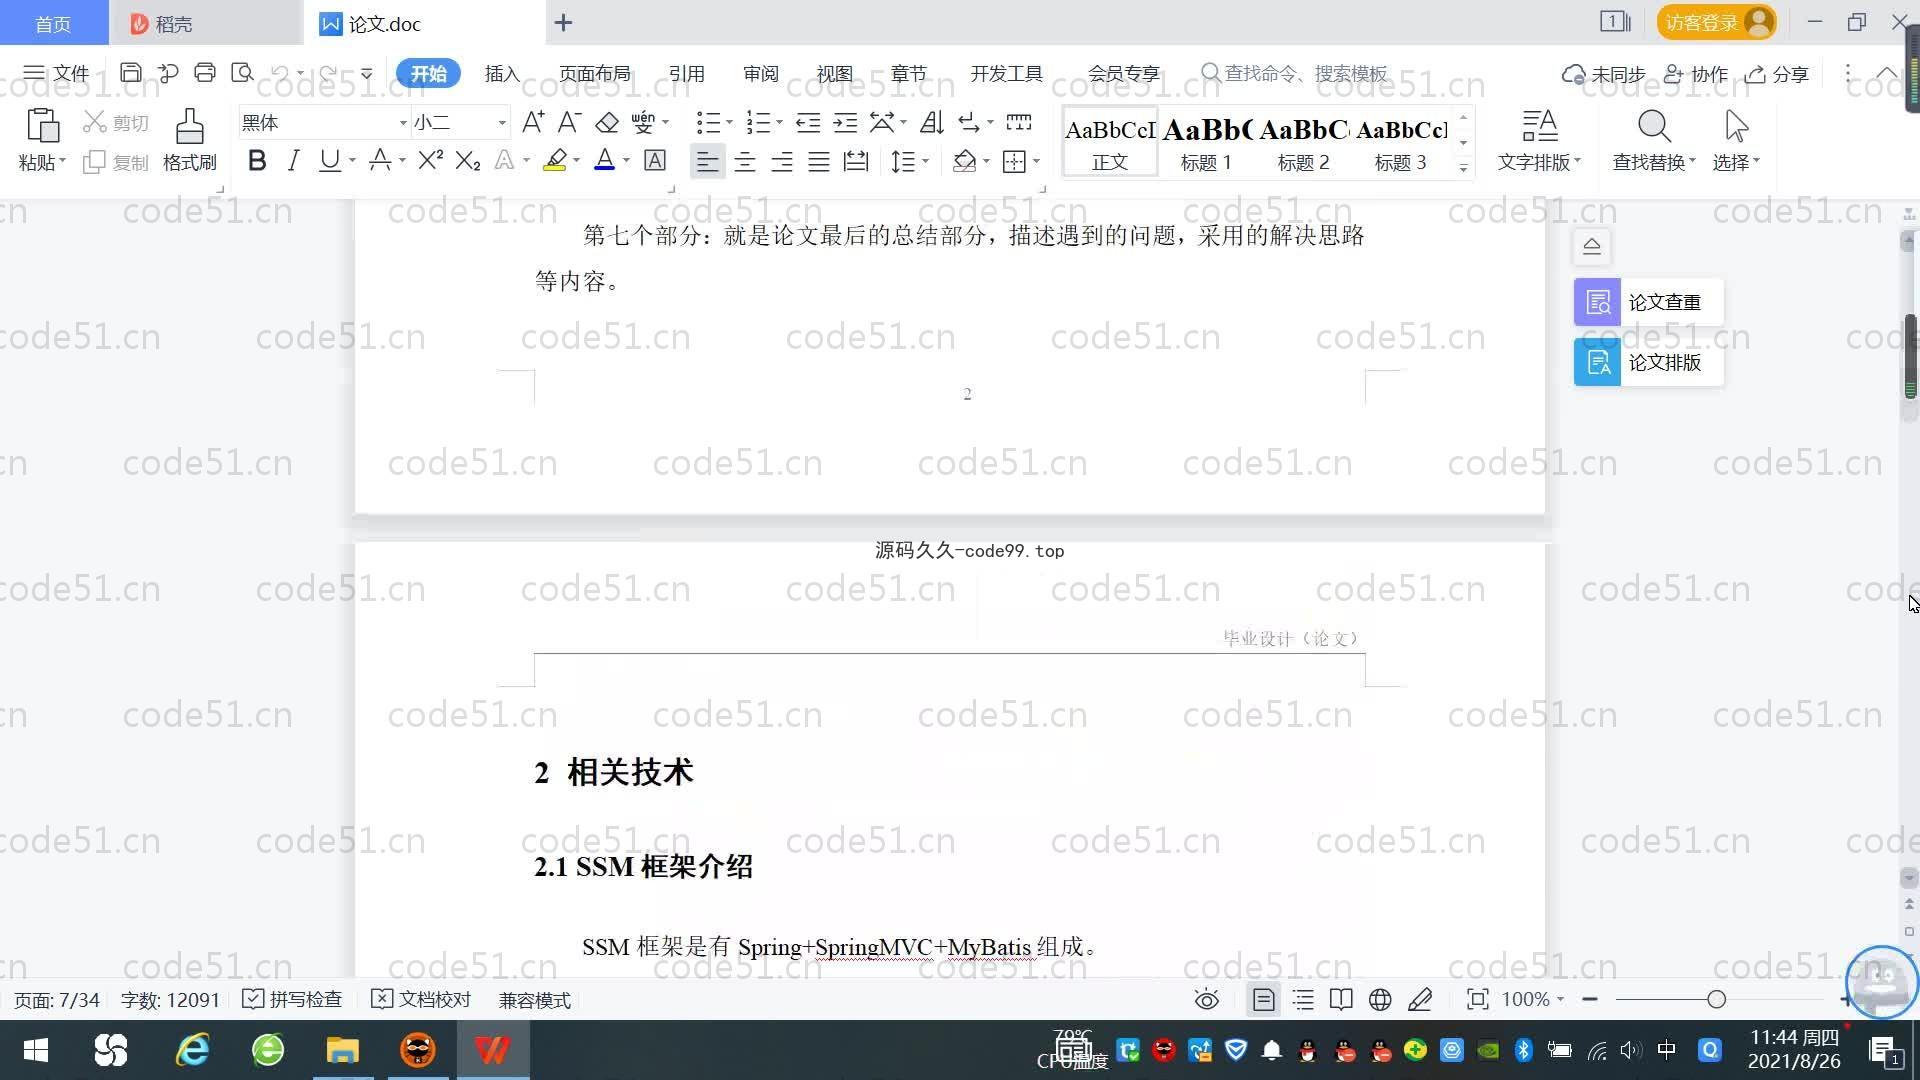Expand quick access toolbar customization arrow
The width and height of the screenshot is (1920, 1080).
366,73
